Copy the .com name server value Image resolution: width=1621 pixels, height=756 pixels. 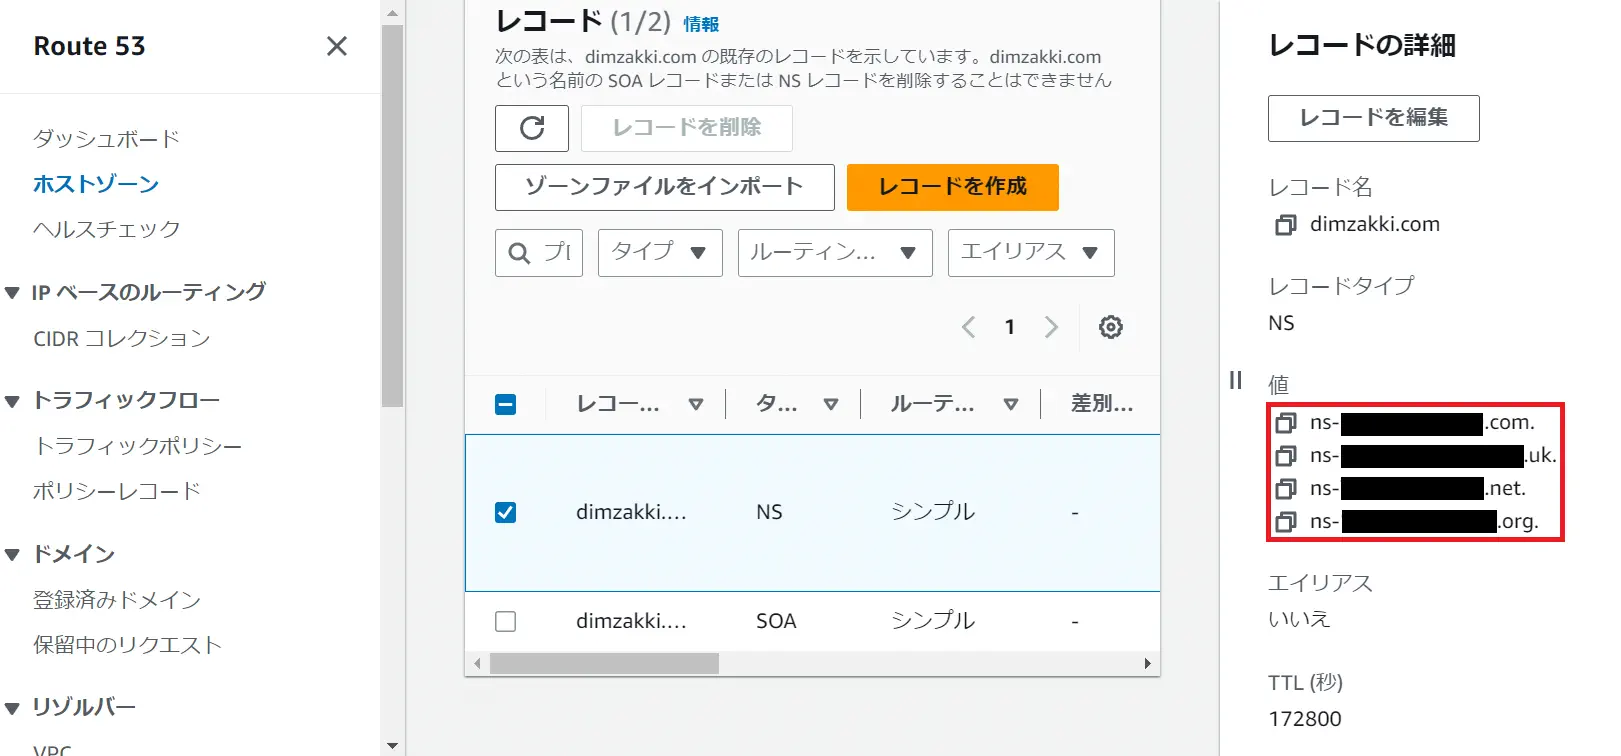pos(1285,423)
